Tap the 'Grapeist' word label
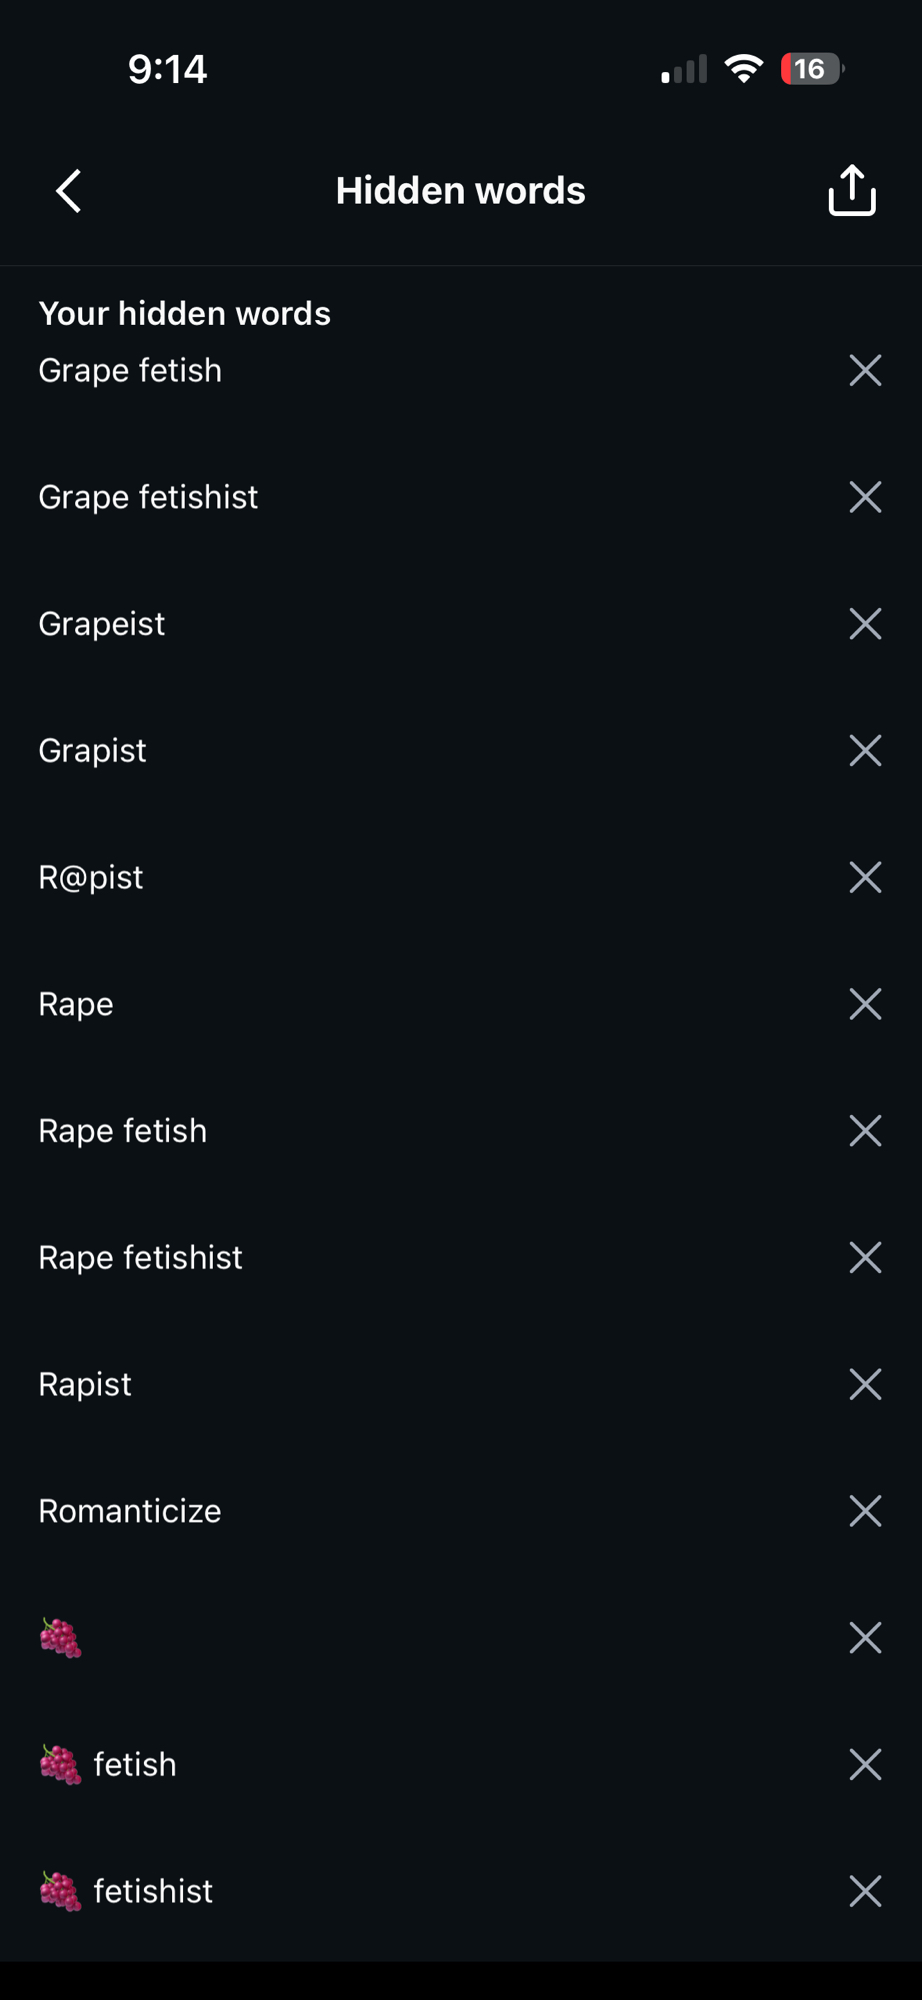 [102, 624]
